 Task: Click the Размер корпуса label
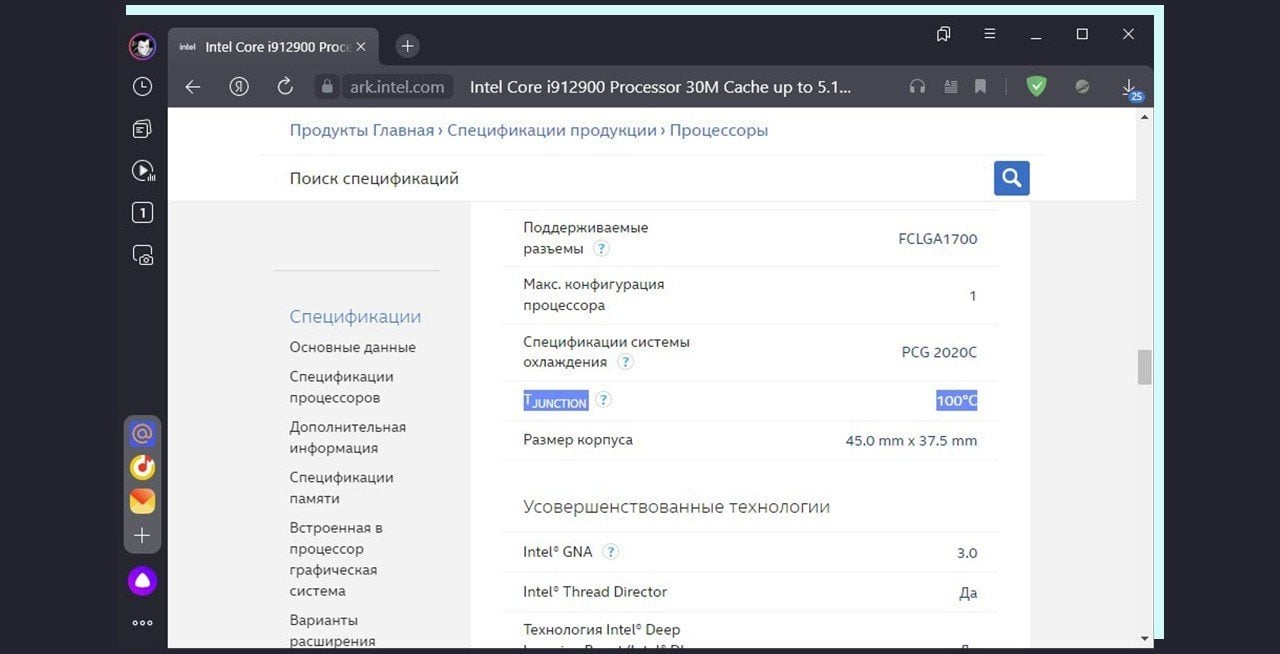point(578,439)
